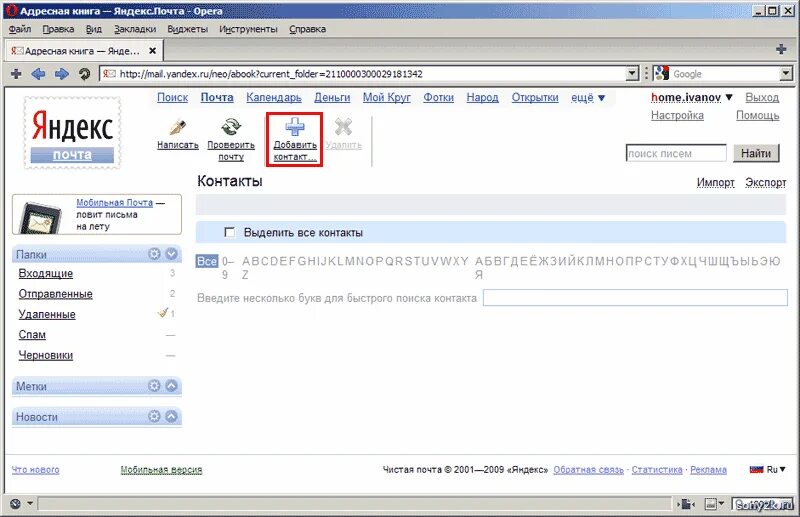Click the Импорт link
The width and height of the screenshot is (800, 517).
(715, 182)
